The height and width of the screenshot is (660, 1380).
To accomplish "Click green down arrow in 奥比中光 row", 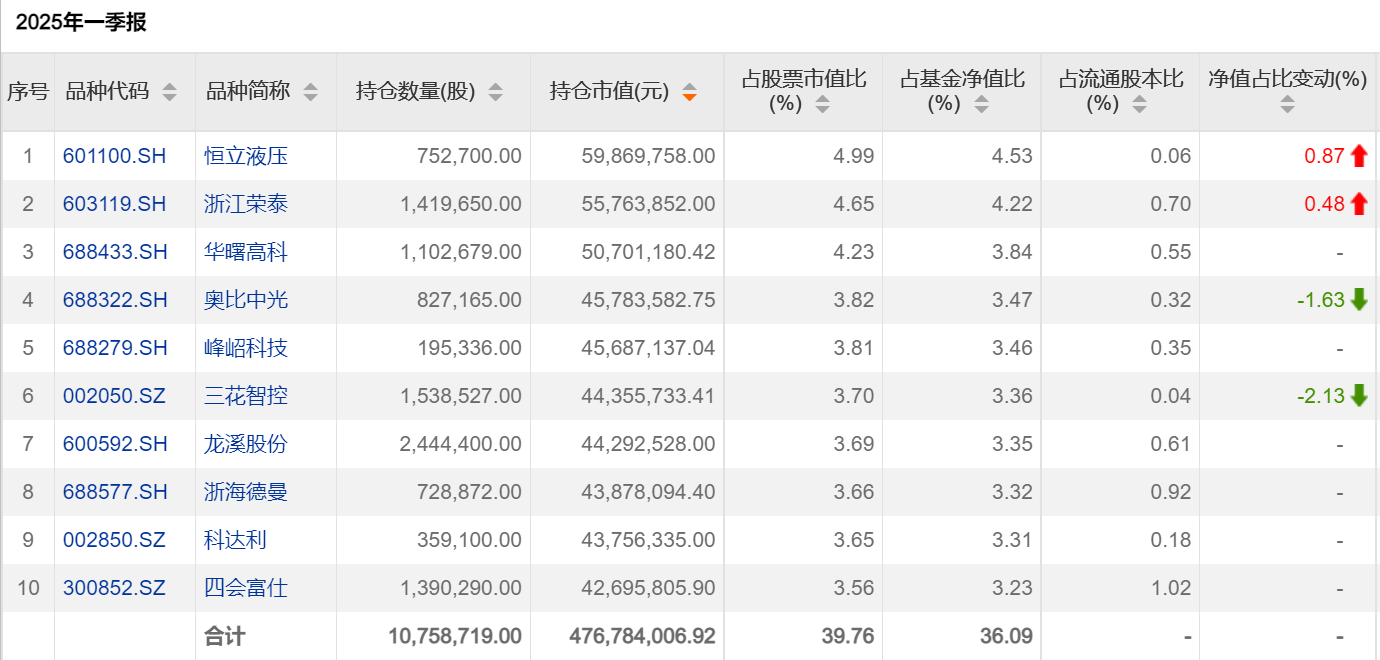I will 1358,300.
